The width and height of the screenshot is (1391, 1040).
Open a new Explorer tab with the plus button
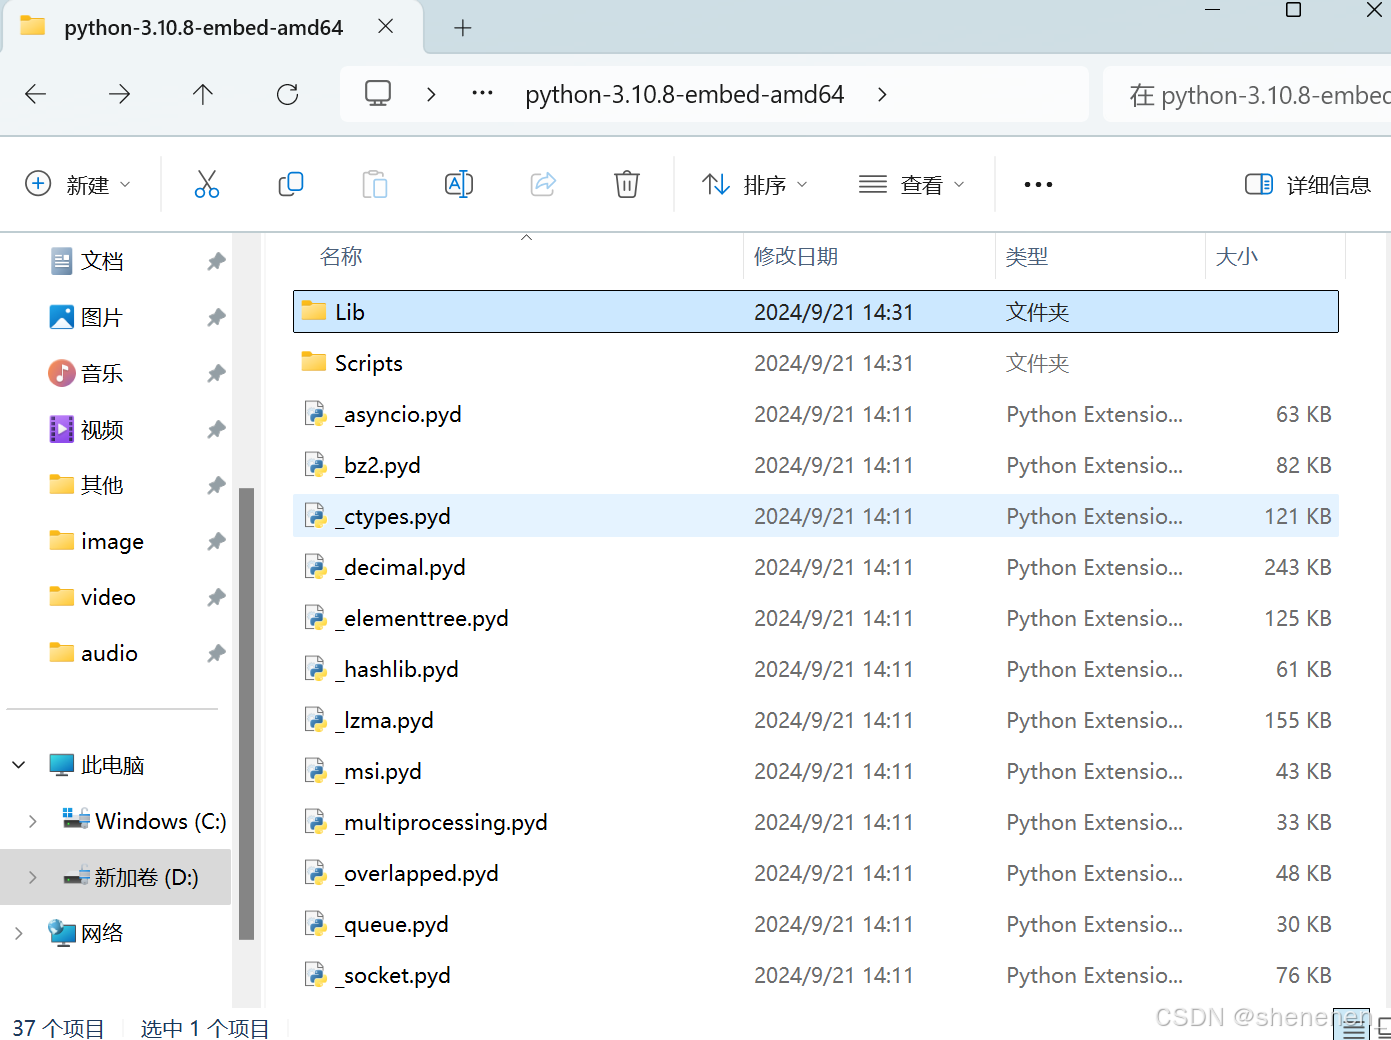[462, 27]
